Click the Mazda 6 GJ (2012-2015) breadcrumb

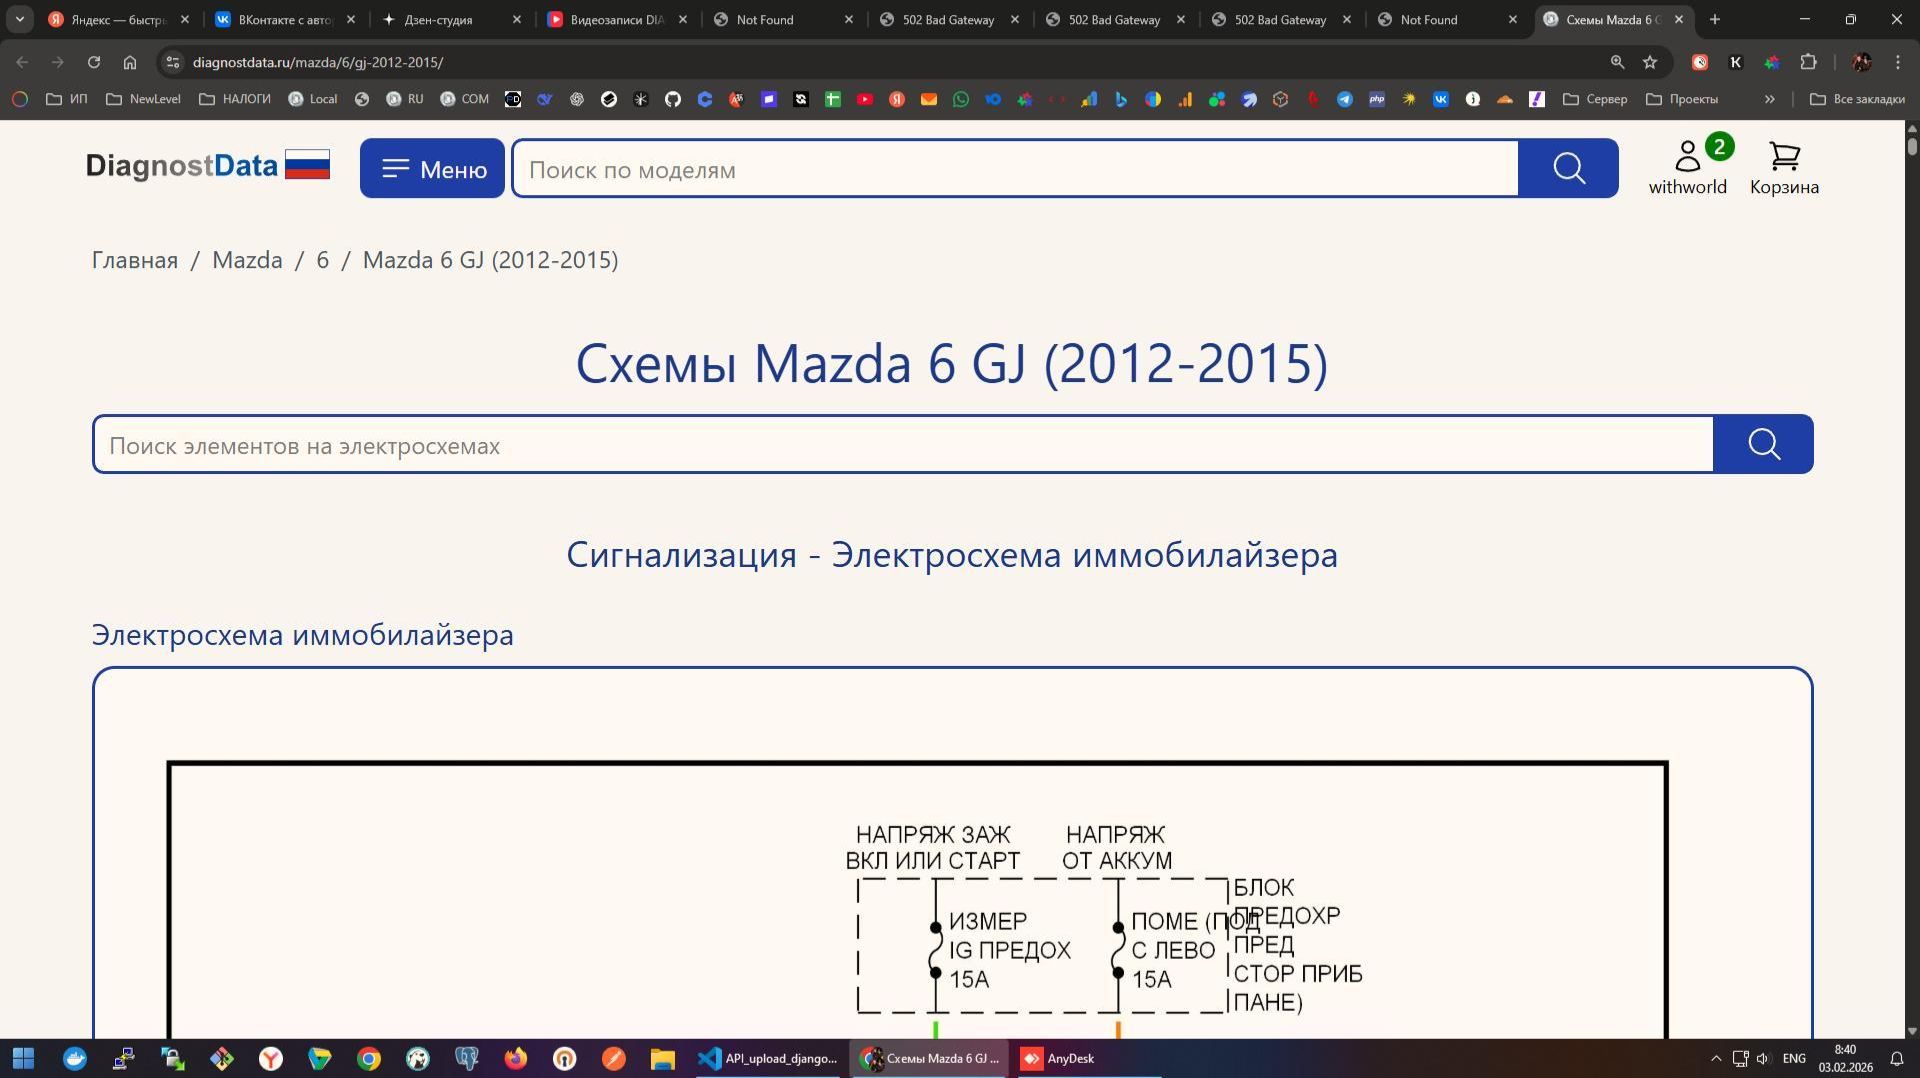click(490, 260)
